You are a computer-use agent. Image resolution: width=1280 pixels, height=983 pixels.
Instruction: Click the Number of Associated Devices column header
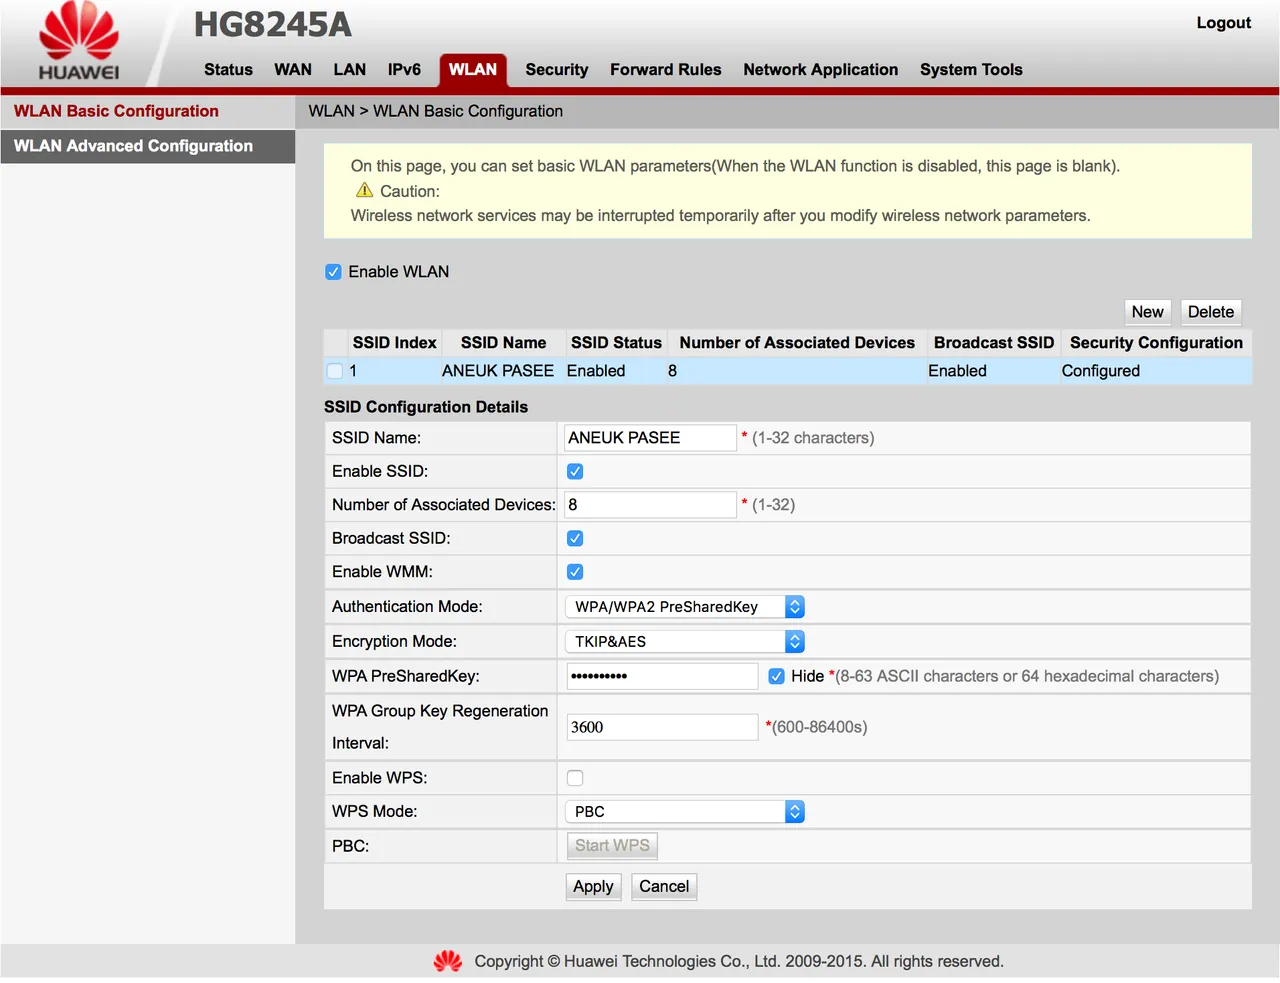click(797, 343)
